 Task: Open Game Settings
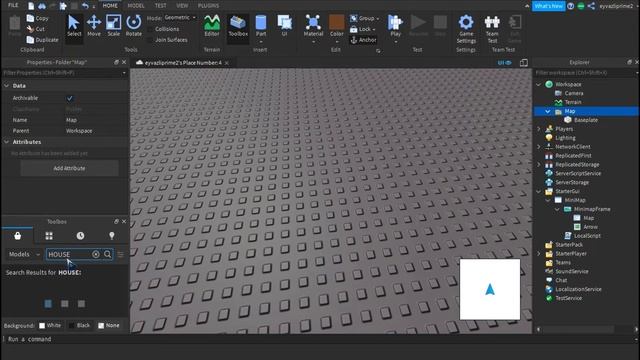466,29
